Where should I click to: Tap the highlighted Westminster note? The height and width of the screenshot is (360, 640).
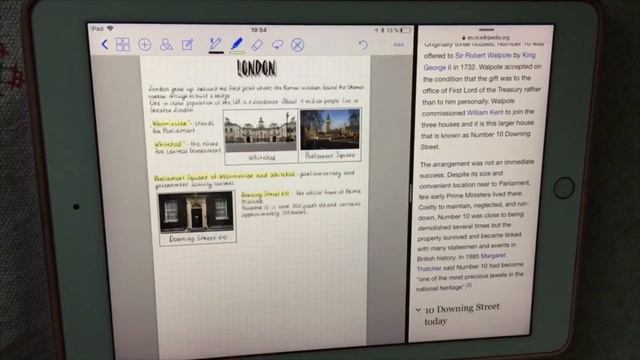pos(171,123)
